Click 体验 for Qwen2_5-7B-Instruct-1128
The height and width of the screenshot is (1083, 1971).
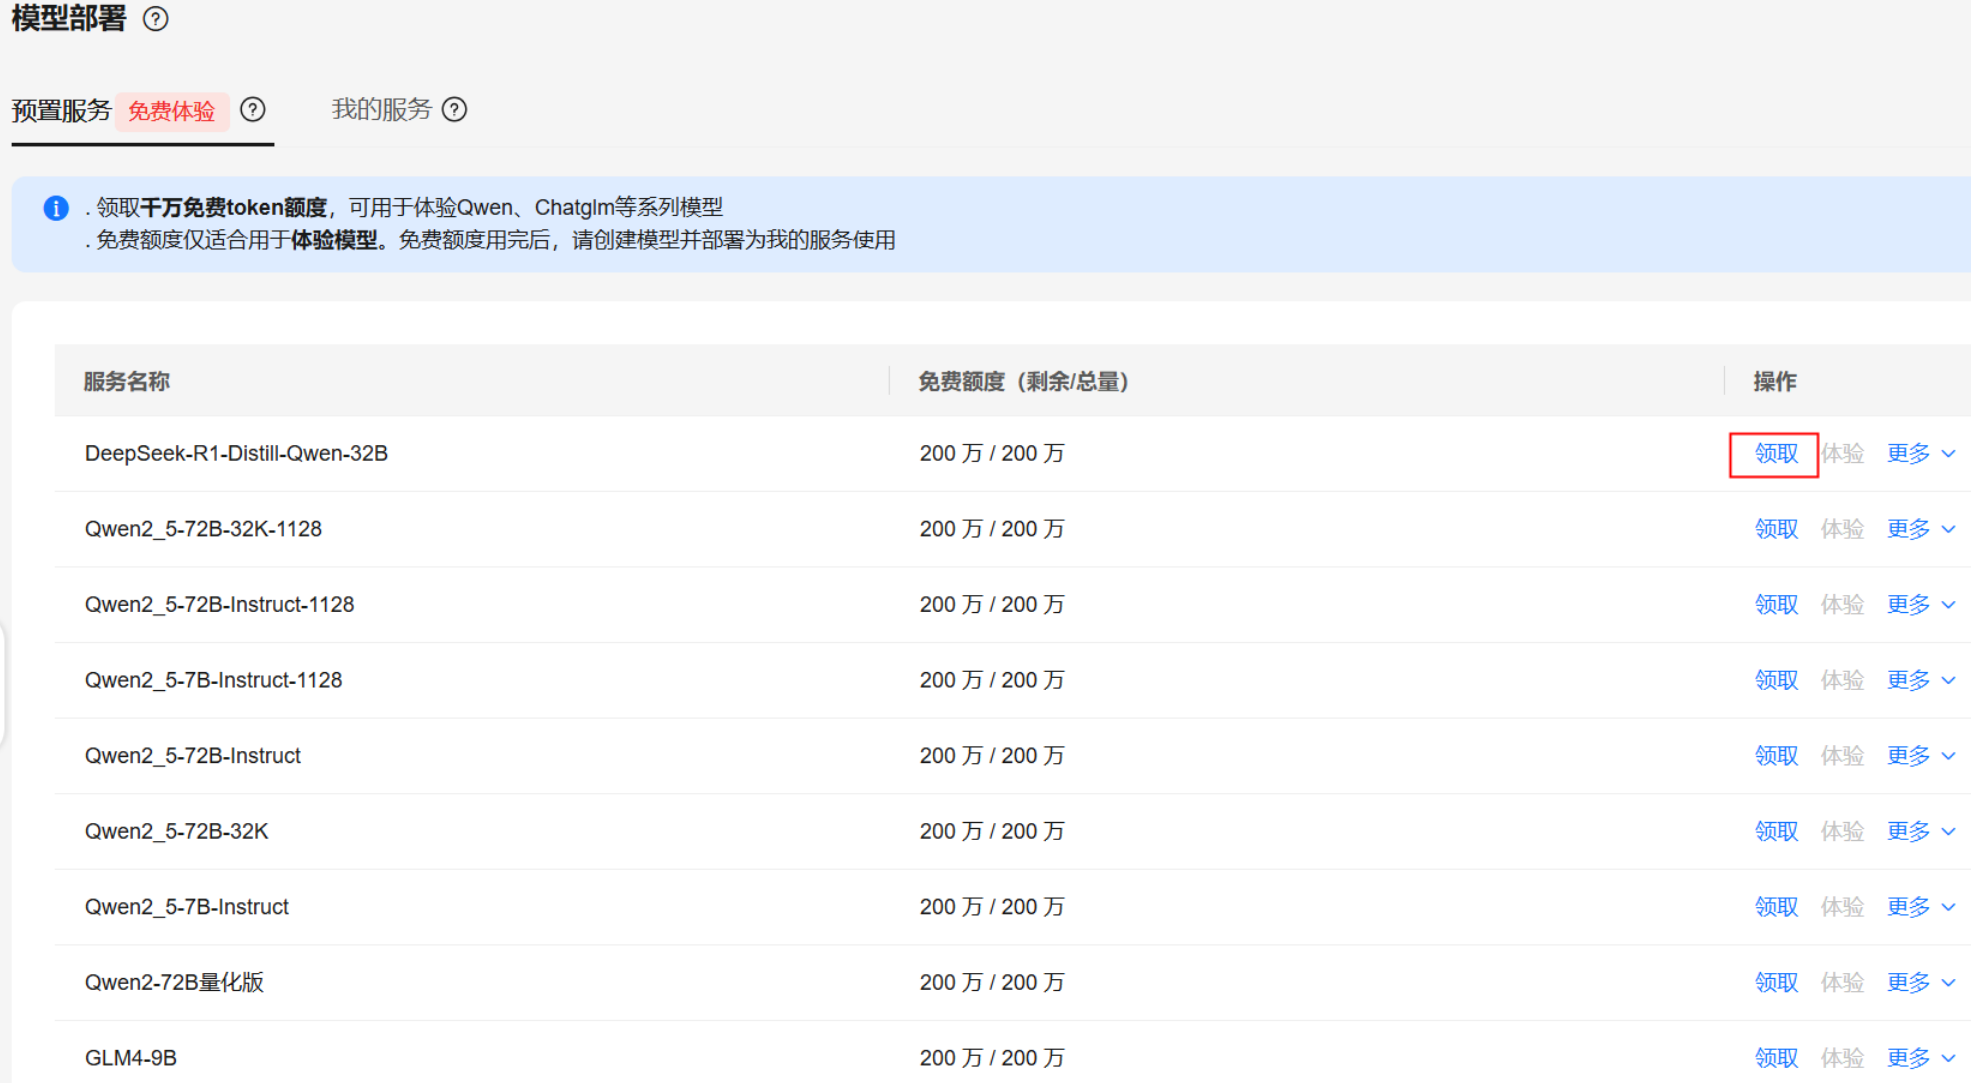[1842, 681]
